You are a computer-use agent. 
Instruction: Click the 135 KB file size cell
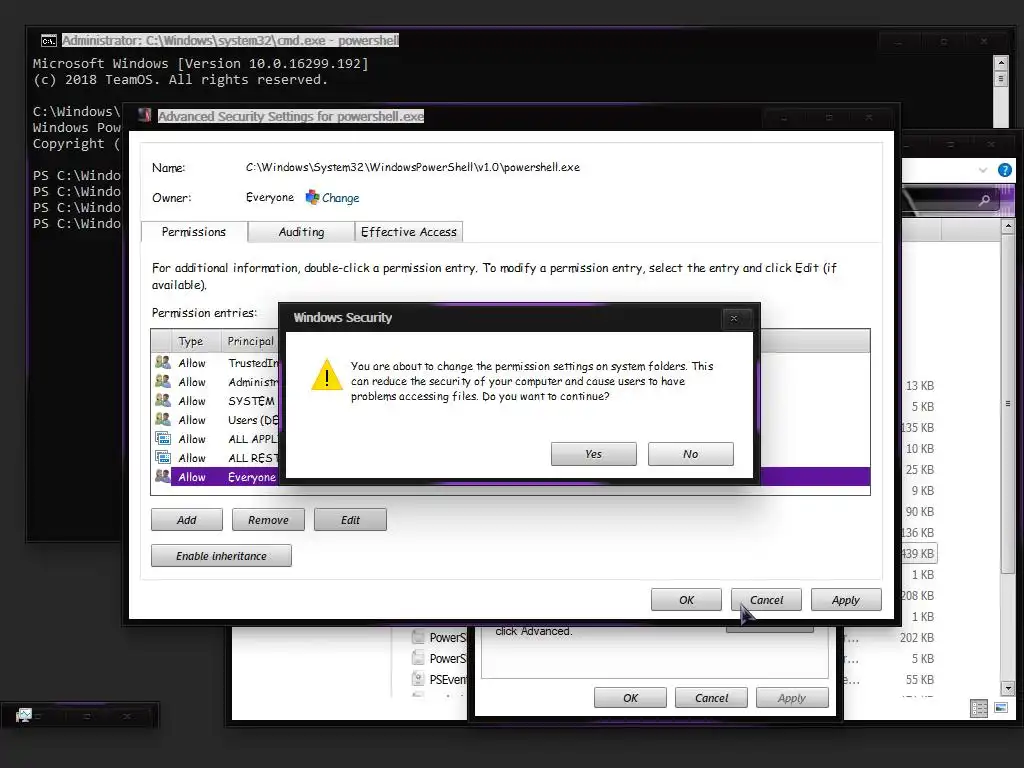point(918,428)
